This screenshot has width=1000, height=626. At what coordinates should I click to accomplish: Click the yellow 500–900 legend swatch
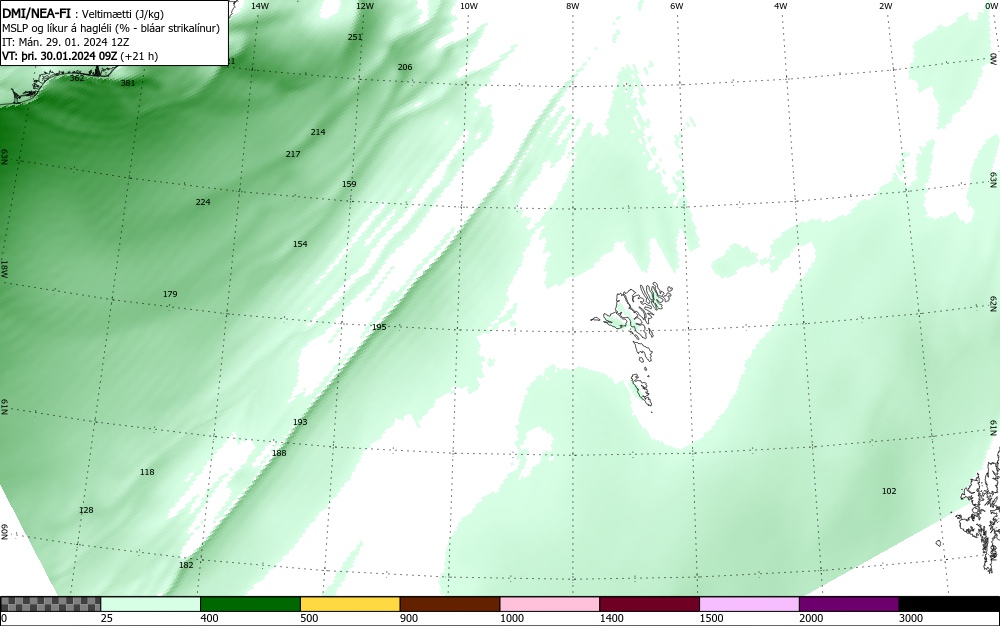(350, 604)
